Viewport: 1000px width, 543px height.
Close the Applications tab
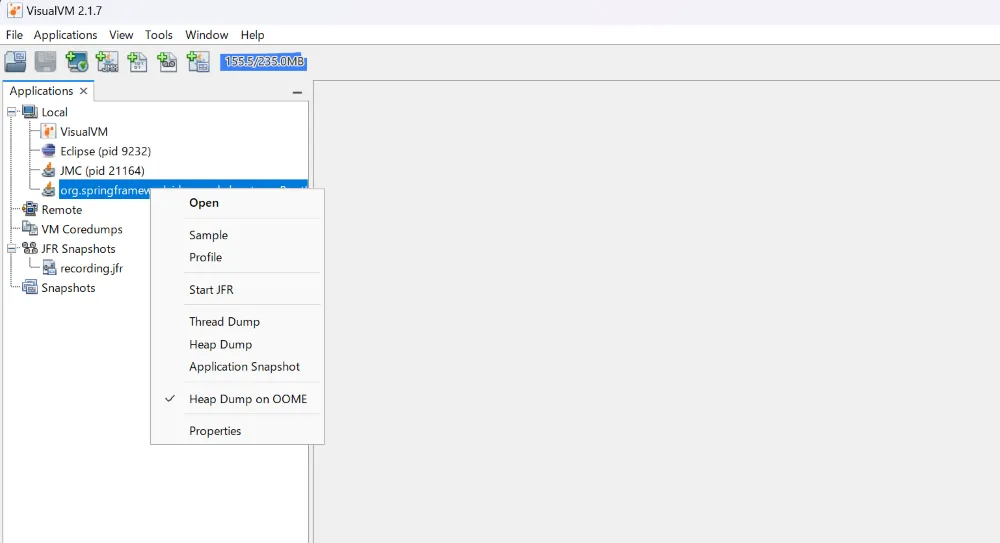pos(84,91)
